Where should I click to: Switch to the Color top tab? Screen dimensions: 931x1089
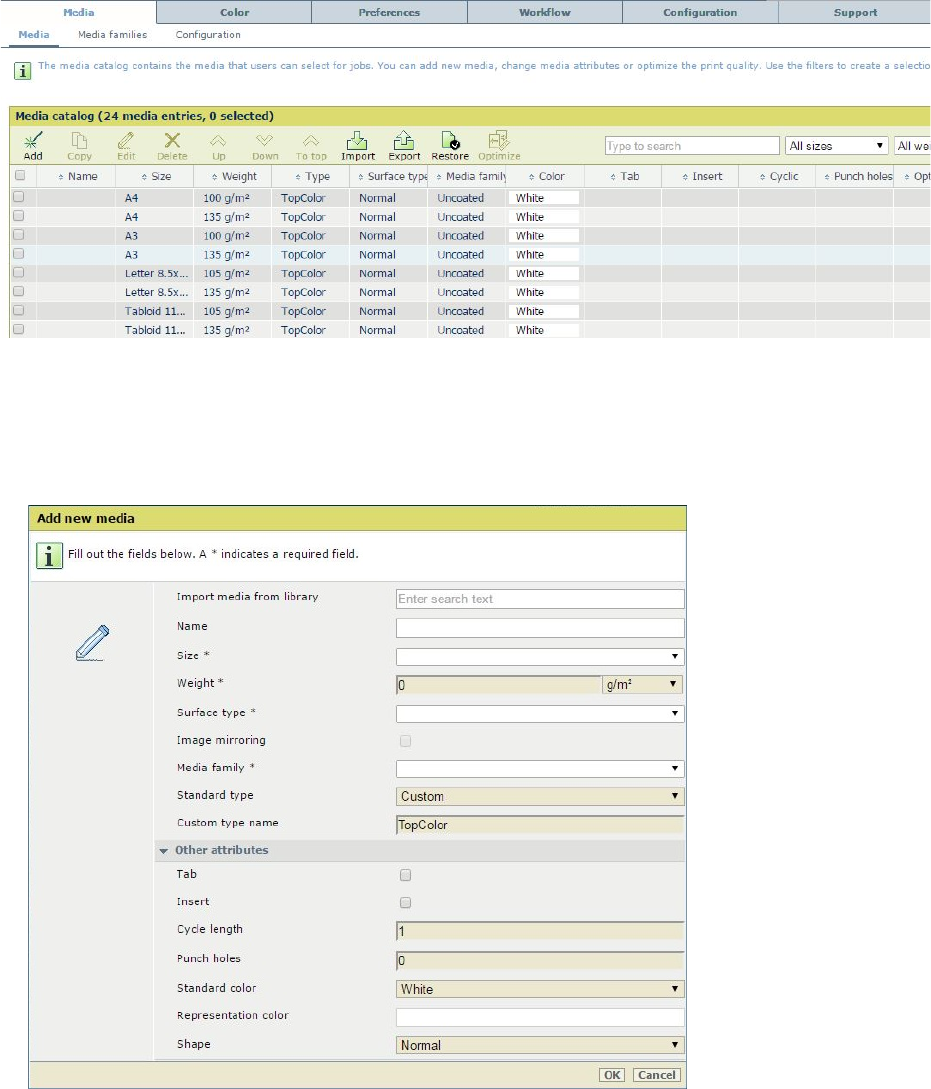[234, 12]
